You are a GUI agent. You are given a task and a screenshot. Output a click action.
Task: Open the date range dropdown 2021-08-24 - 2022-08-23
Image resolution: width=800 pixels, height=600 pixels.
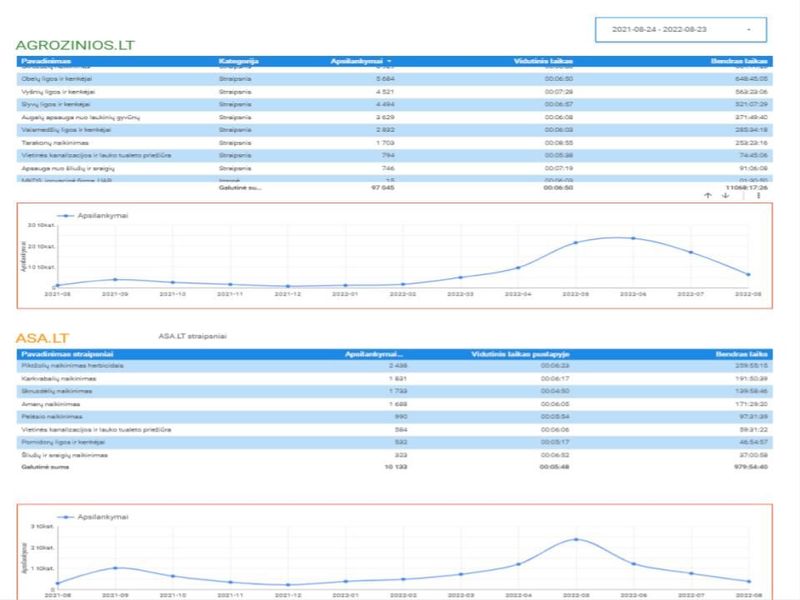[x=681, y=30]
